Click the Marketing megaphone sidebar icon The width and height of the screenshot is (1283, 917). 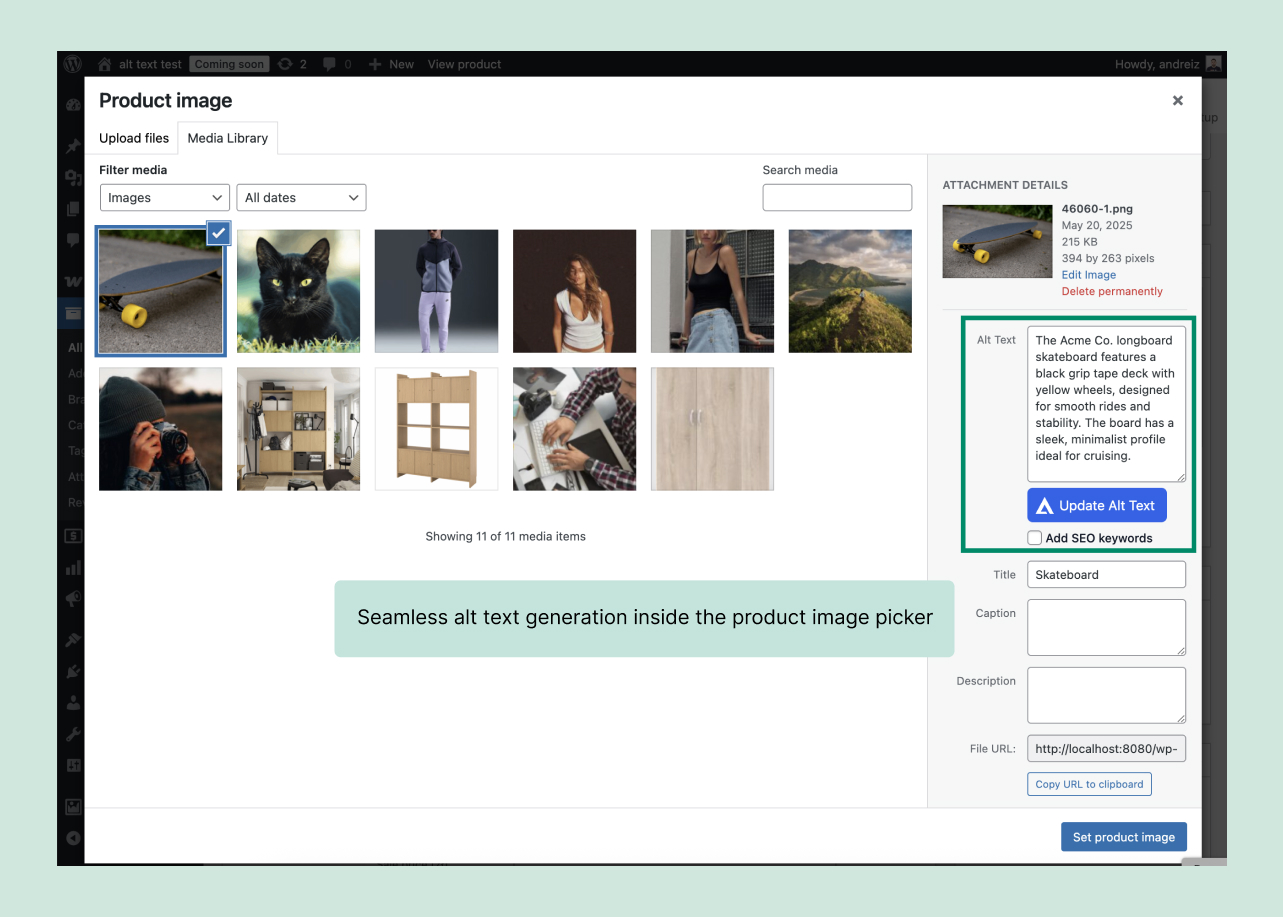[72, 599]
